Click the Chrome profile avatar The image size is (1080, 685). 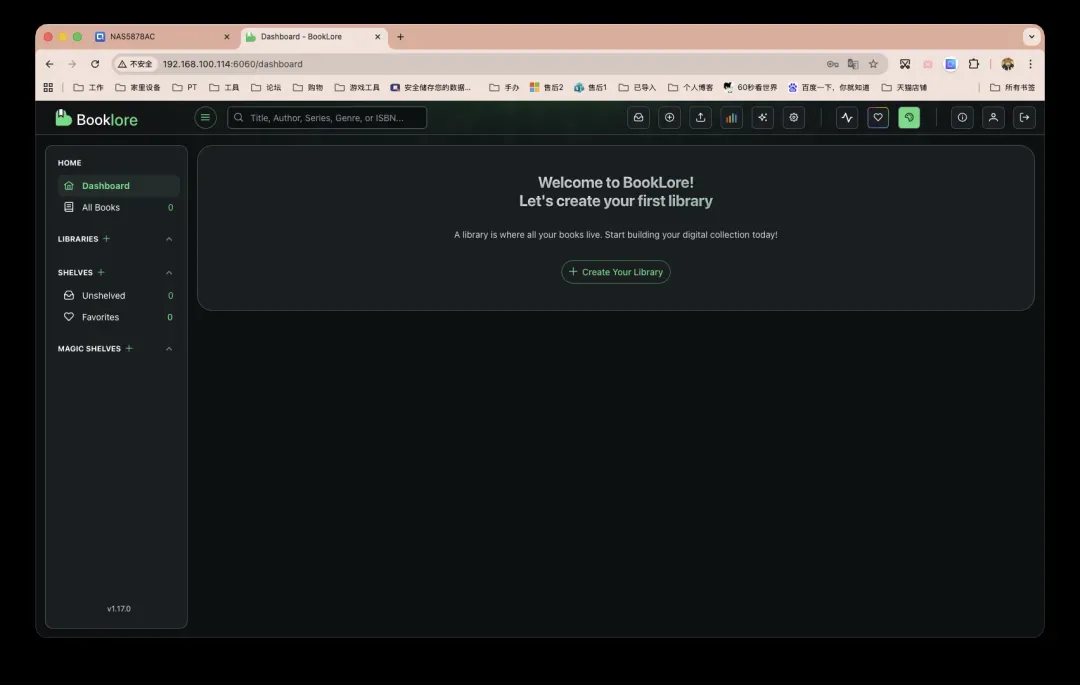(x=1008, y=64)
